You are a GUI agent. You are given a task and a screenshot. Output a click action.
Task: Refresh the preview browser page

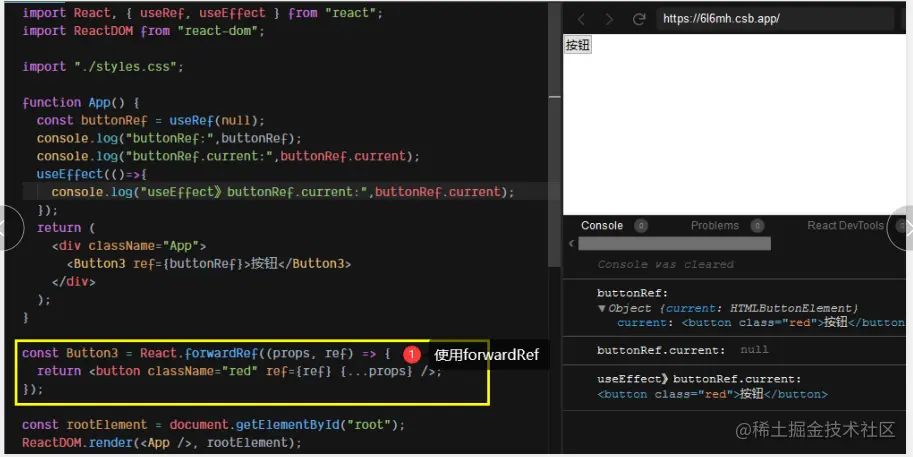pos(639,19)
